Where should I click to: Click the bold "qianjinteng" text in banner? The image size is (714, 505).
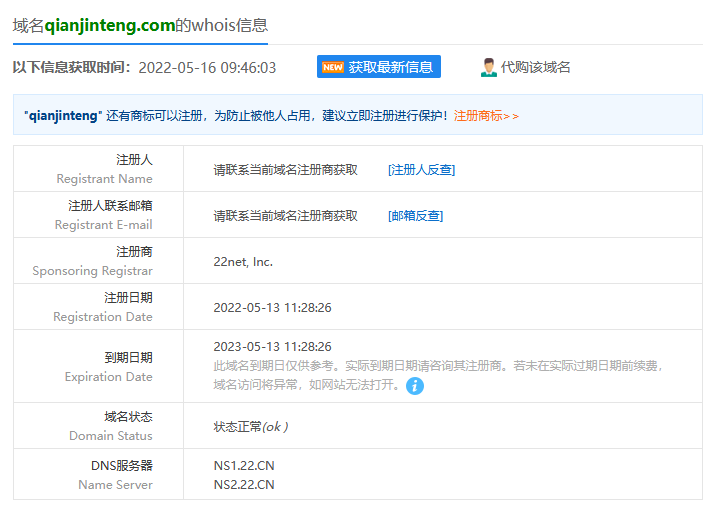point(63,116)
